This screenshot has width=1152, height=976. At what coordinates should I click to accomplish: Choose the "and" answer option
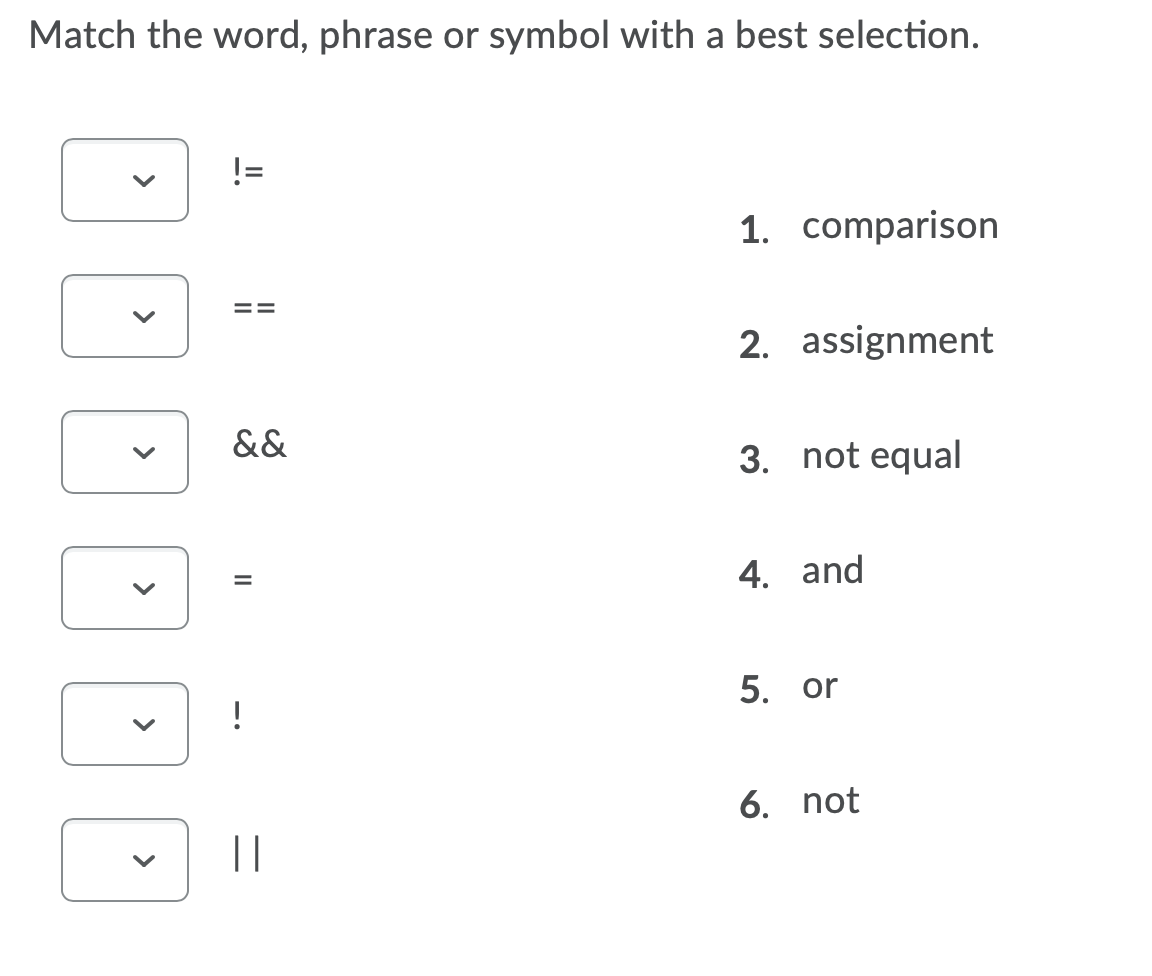point(832,571)
